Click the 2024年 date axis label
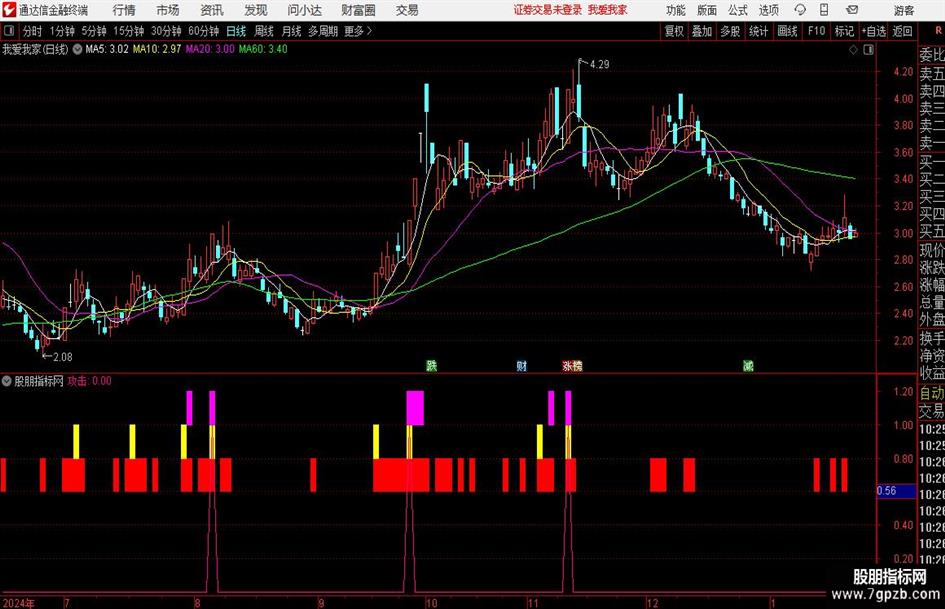Image resolution: width=945 pixels, height=609 pixels. 19,603
